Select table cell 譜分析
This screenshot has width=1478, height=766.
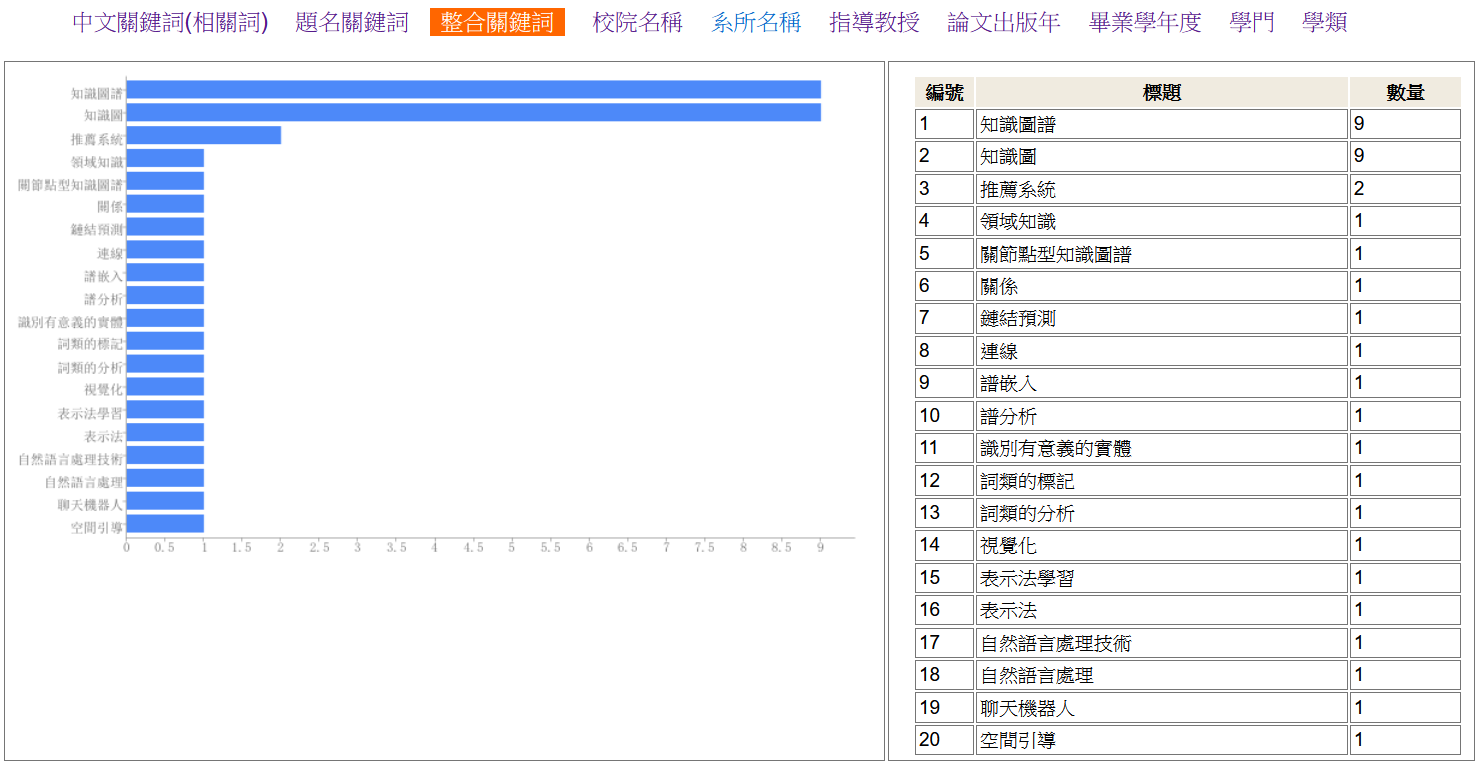point(1162,416)
